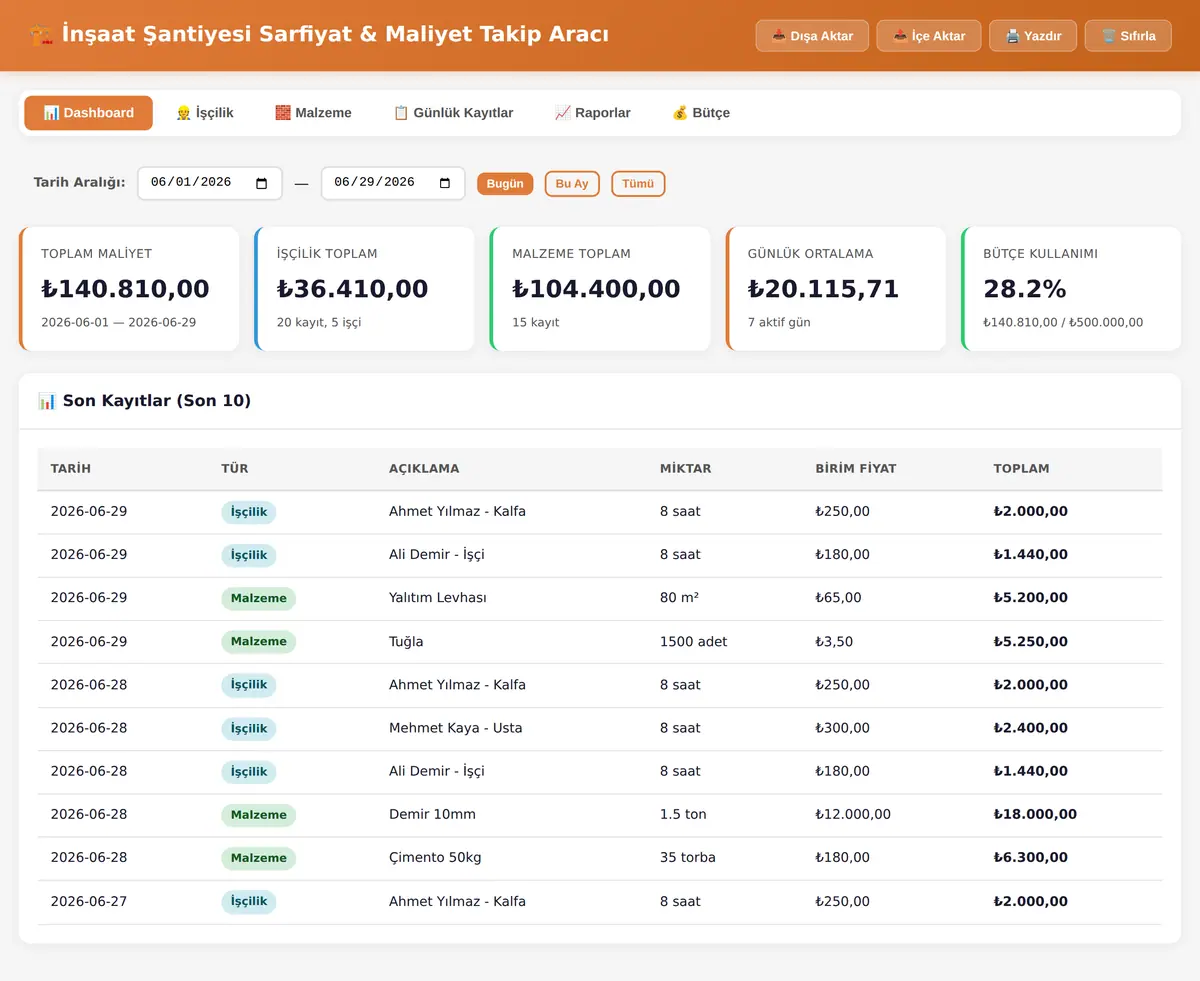The image size is (1200, 981).
Task: Apply the Bu Ay date filter
Action: tap(572, 184)
